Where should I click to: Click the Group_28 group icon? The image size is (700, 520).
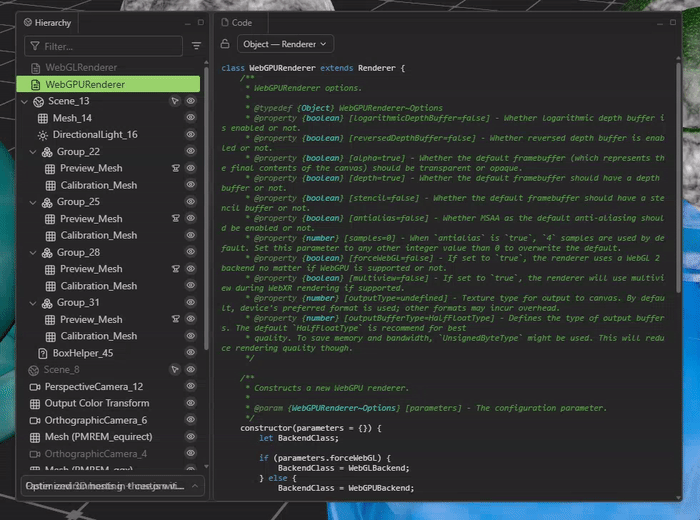[47, 253]
